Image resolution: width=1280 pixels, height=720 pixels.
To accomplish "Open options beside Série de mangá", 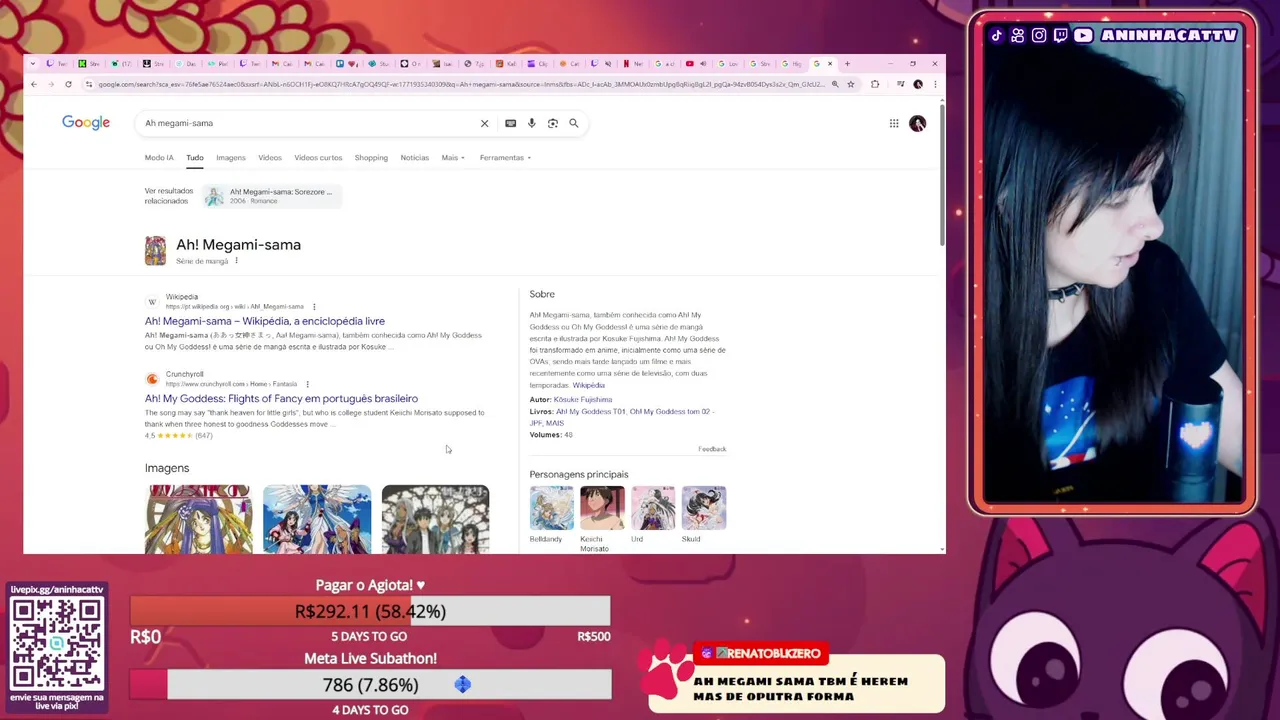I will pos(236,261).
